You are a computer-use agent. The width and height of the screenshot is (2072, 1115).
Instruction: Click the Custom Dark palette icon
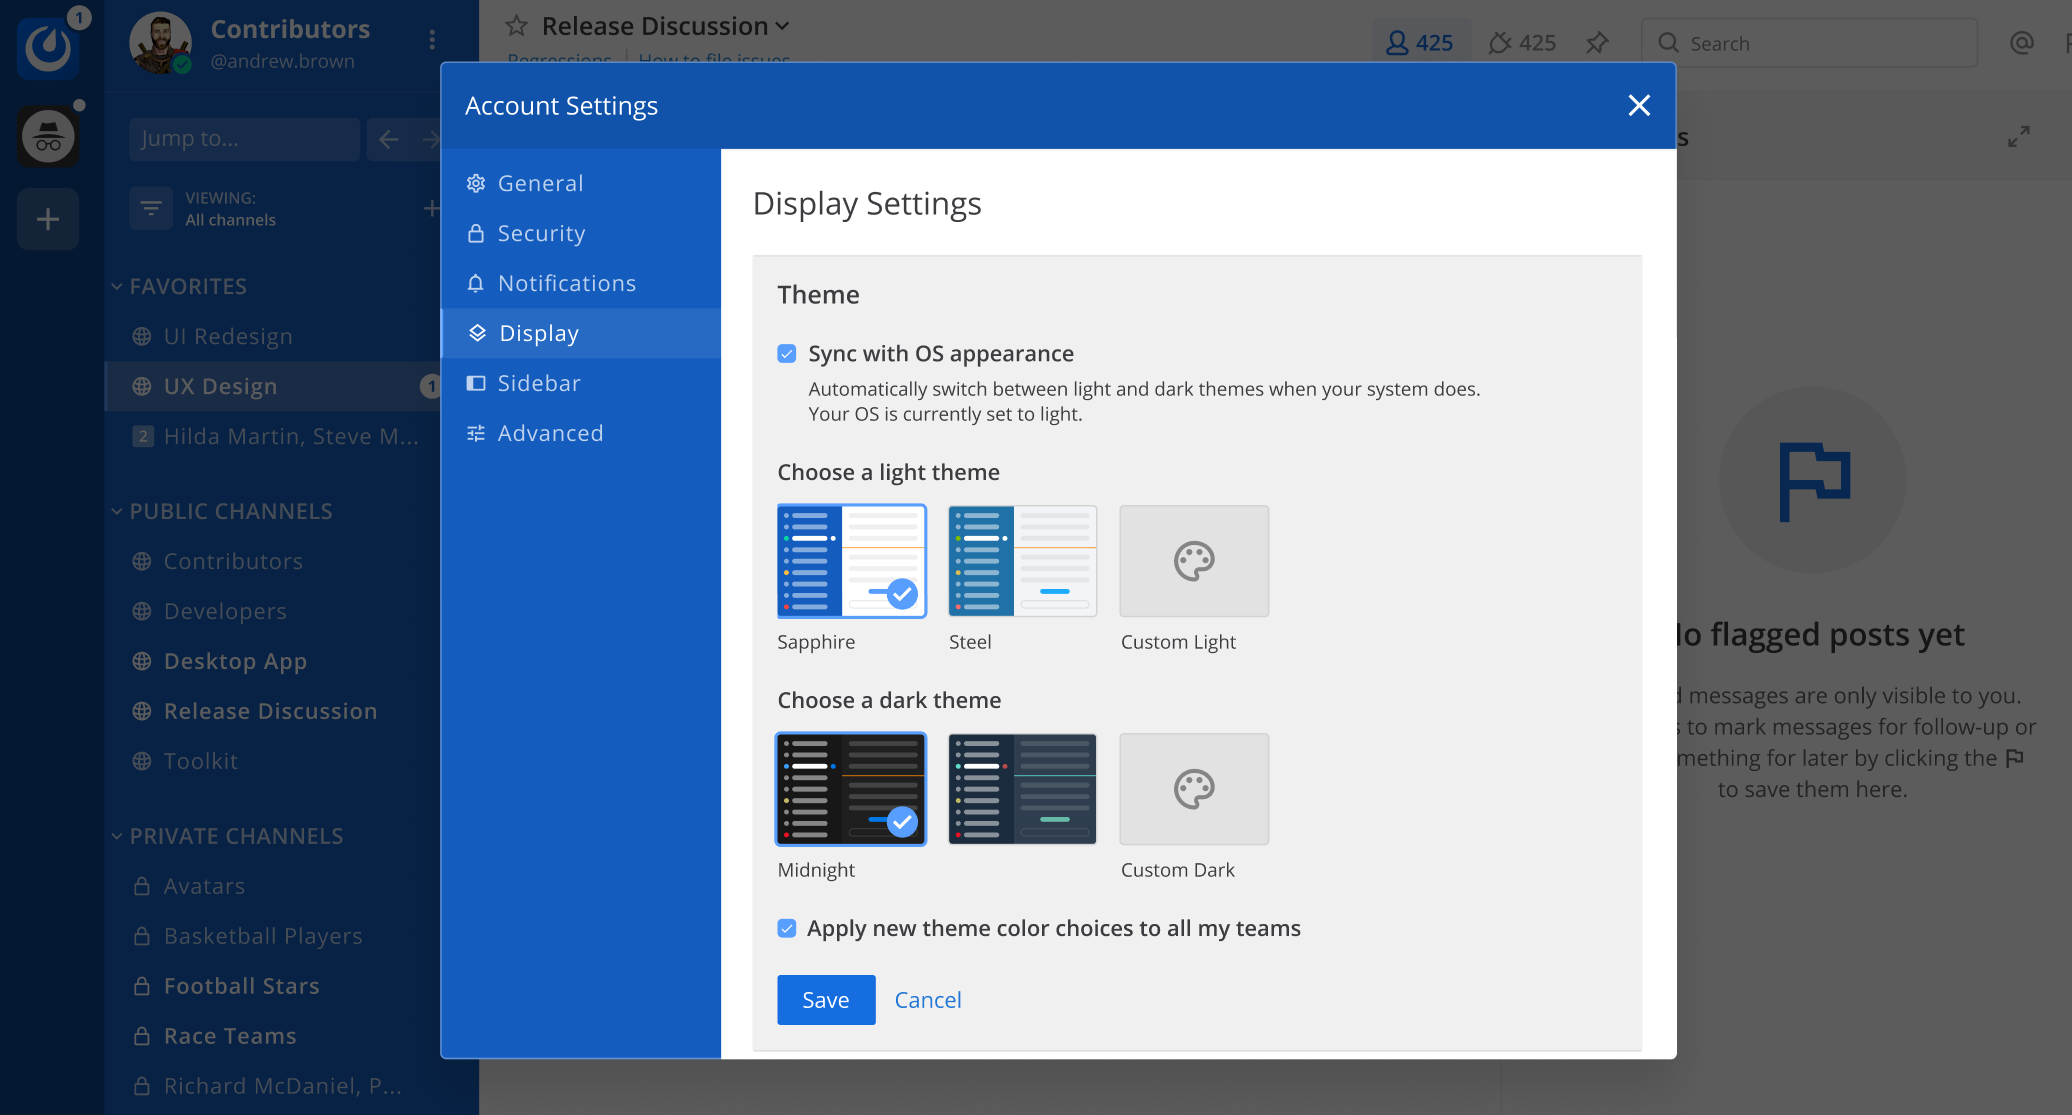[1194, 789]
